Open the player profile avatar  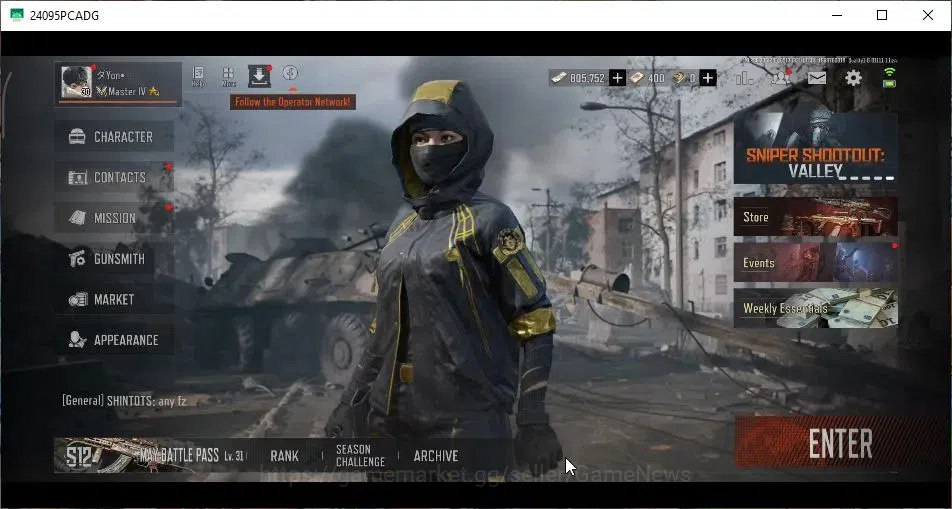[76, 83]
